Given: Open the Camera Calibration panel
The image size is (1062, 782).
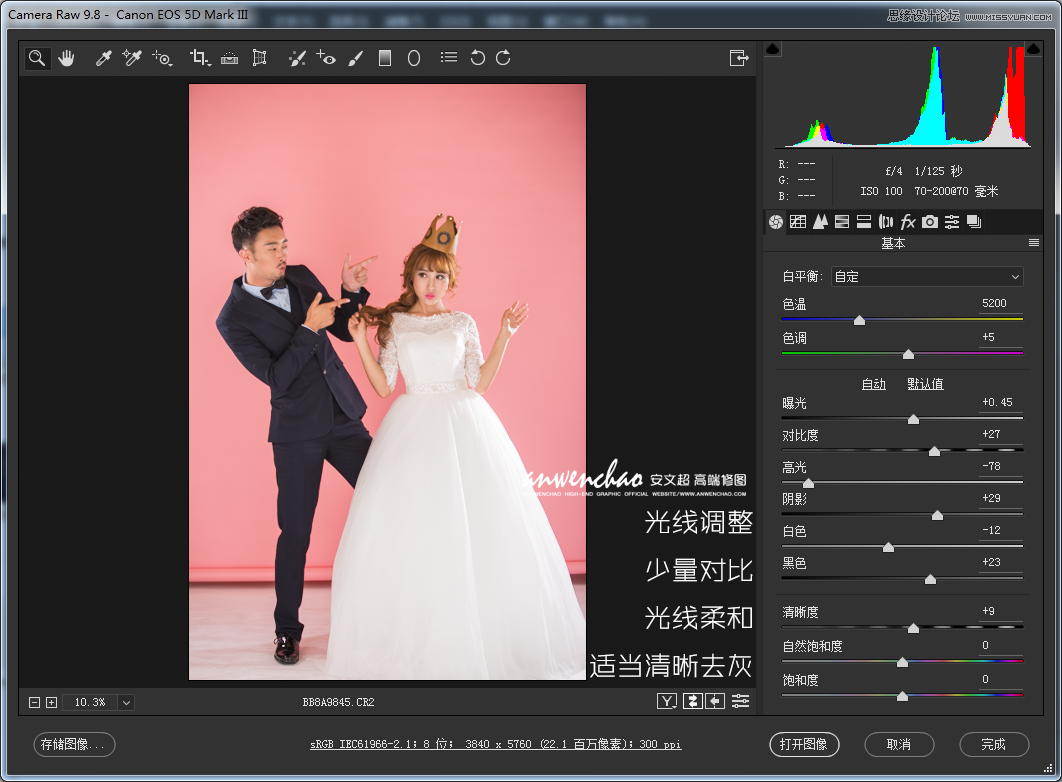Looking at the screenshot, I should (929, 221).
